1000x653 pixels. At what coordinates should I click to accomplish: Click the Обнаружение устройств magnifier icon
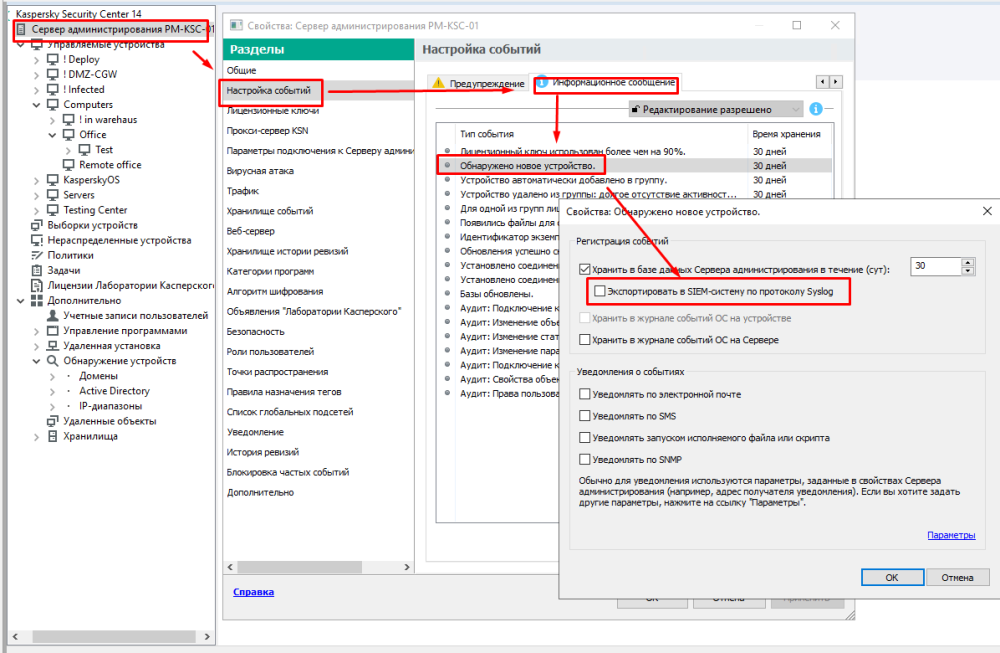pos(53,361)
